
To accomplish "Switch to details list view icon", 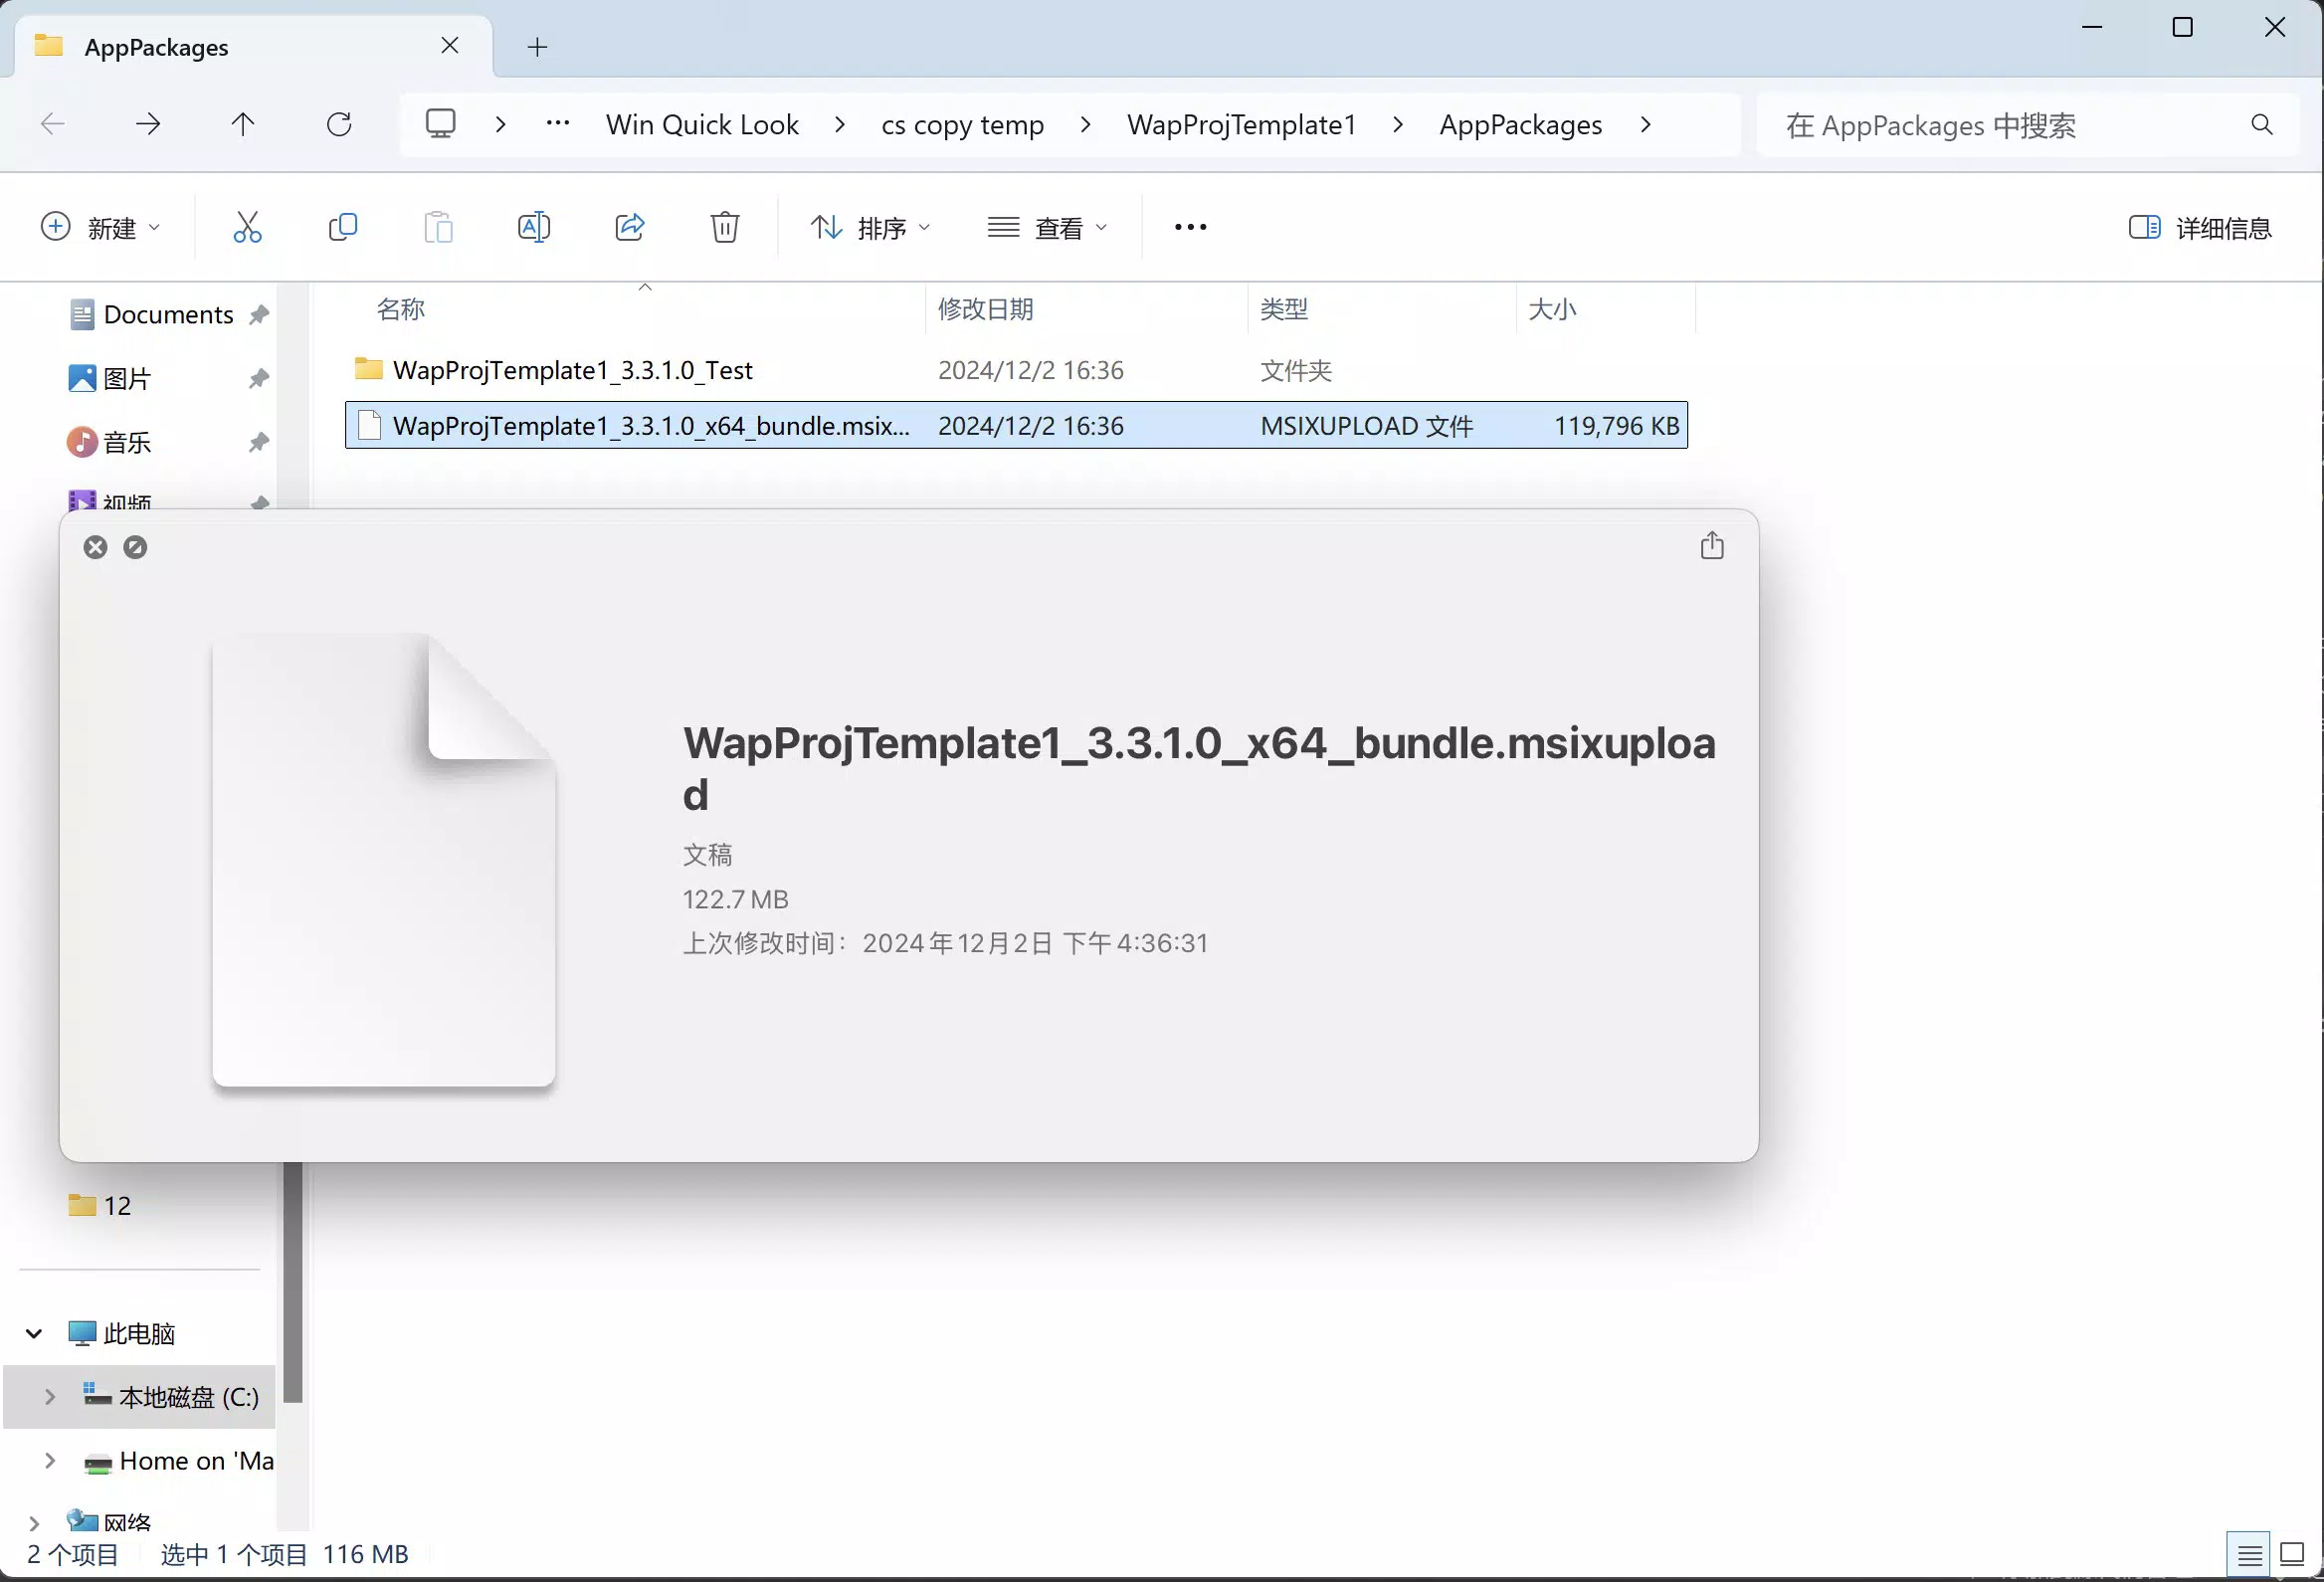I will click(x=2249, y=1555).
